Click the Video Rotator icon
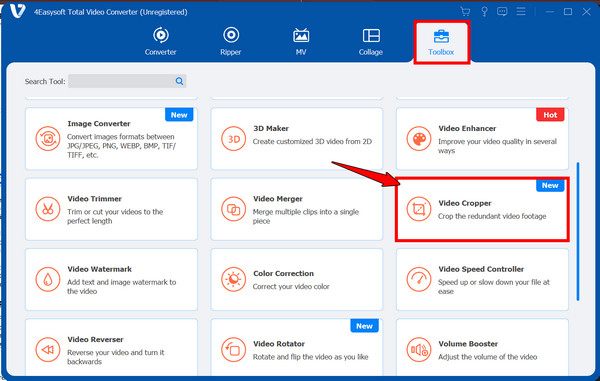The height and width of the screenshot is (381, 600). 233,350
